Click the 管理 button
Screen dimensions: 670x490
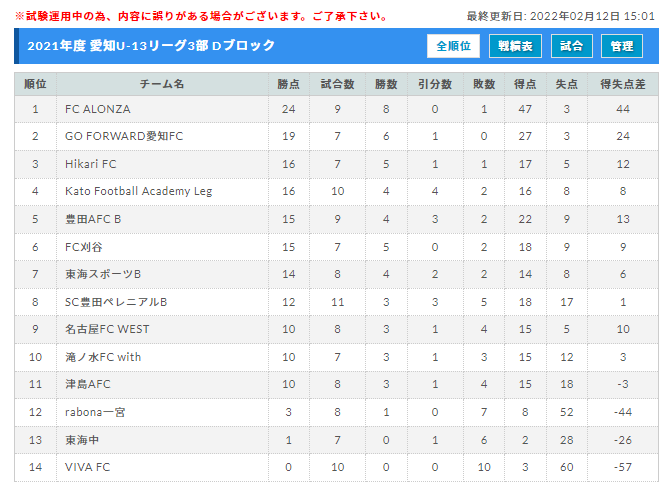622,46
